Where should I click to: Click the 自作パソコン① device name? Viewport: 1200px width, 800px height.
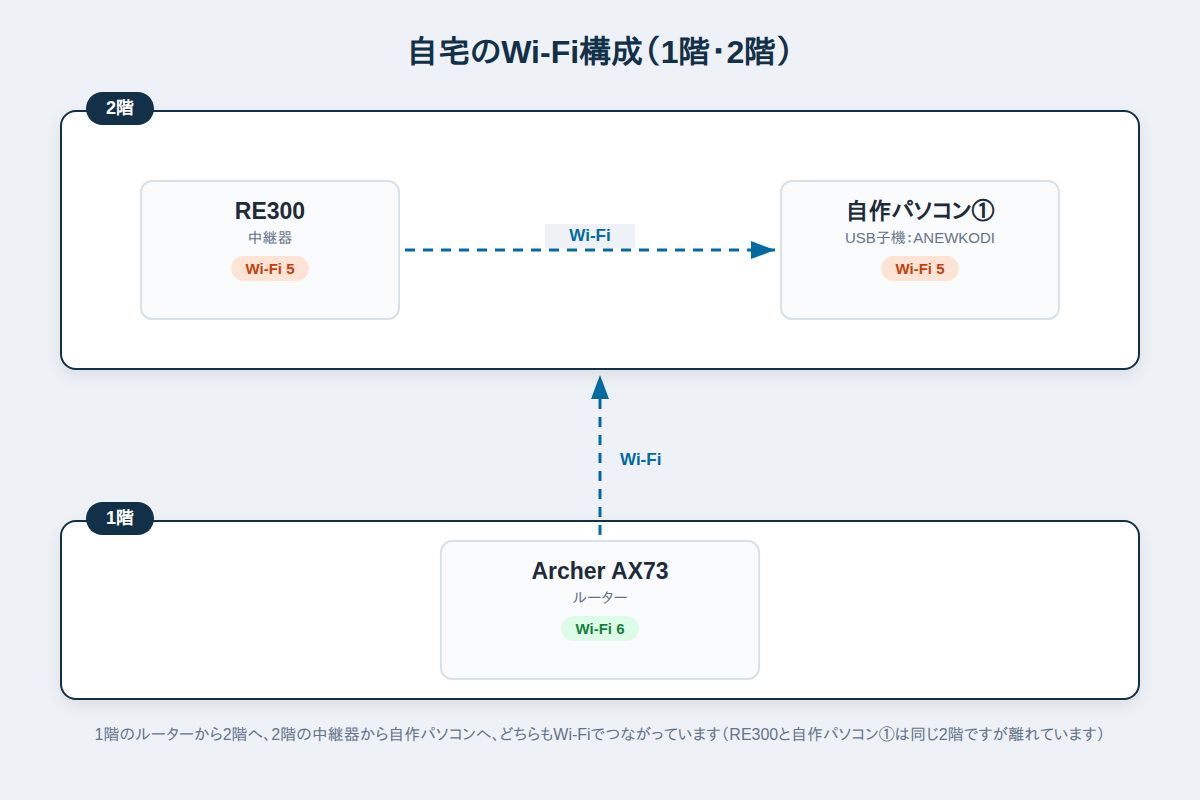pyautogui.click(x=920, y=211)
